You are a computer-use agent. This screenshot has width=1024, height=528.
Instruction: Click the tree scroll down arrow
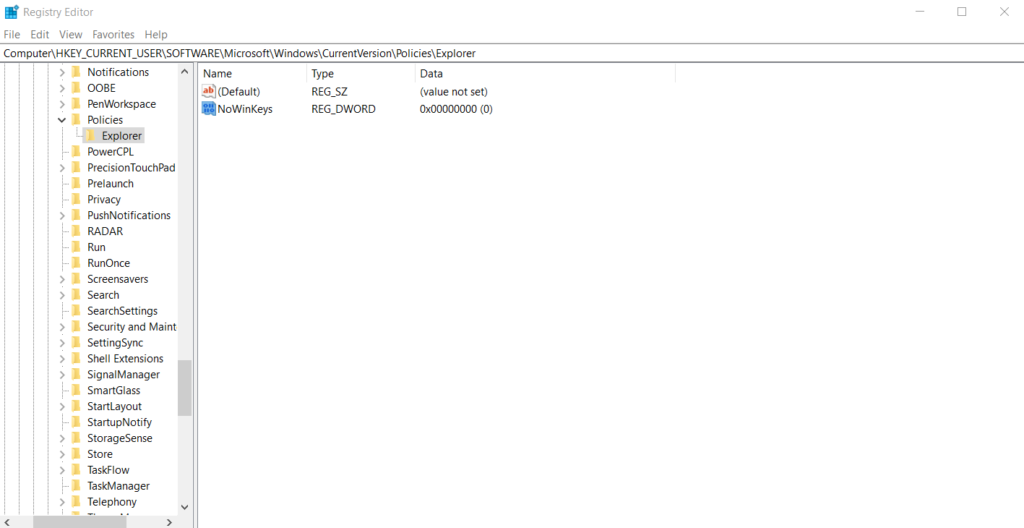pyautogui.click(x=184, y=507)
